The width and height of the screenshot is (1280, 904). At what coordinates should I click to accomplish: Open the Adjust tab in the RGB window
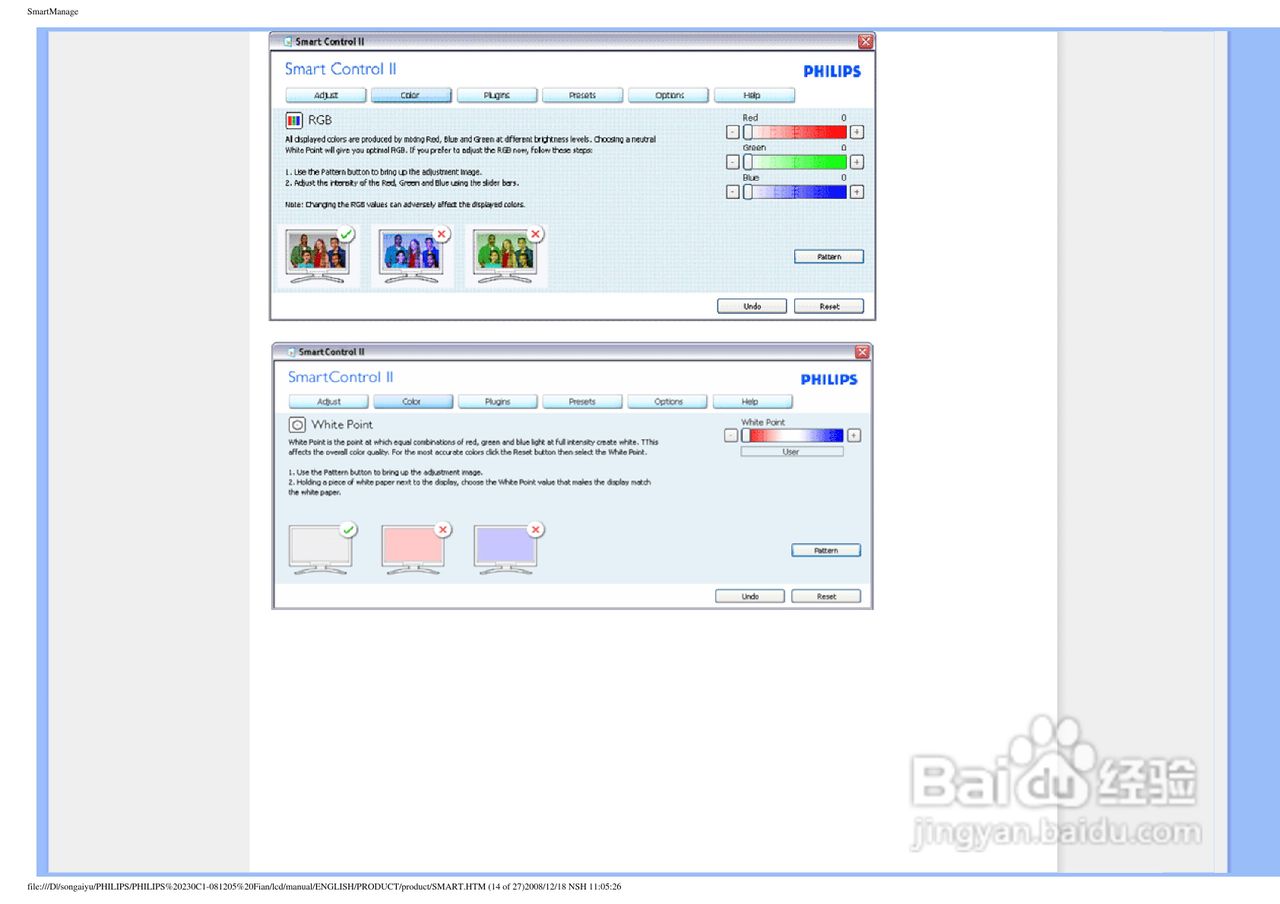(326, 95)
